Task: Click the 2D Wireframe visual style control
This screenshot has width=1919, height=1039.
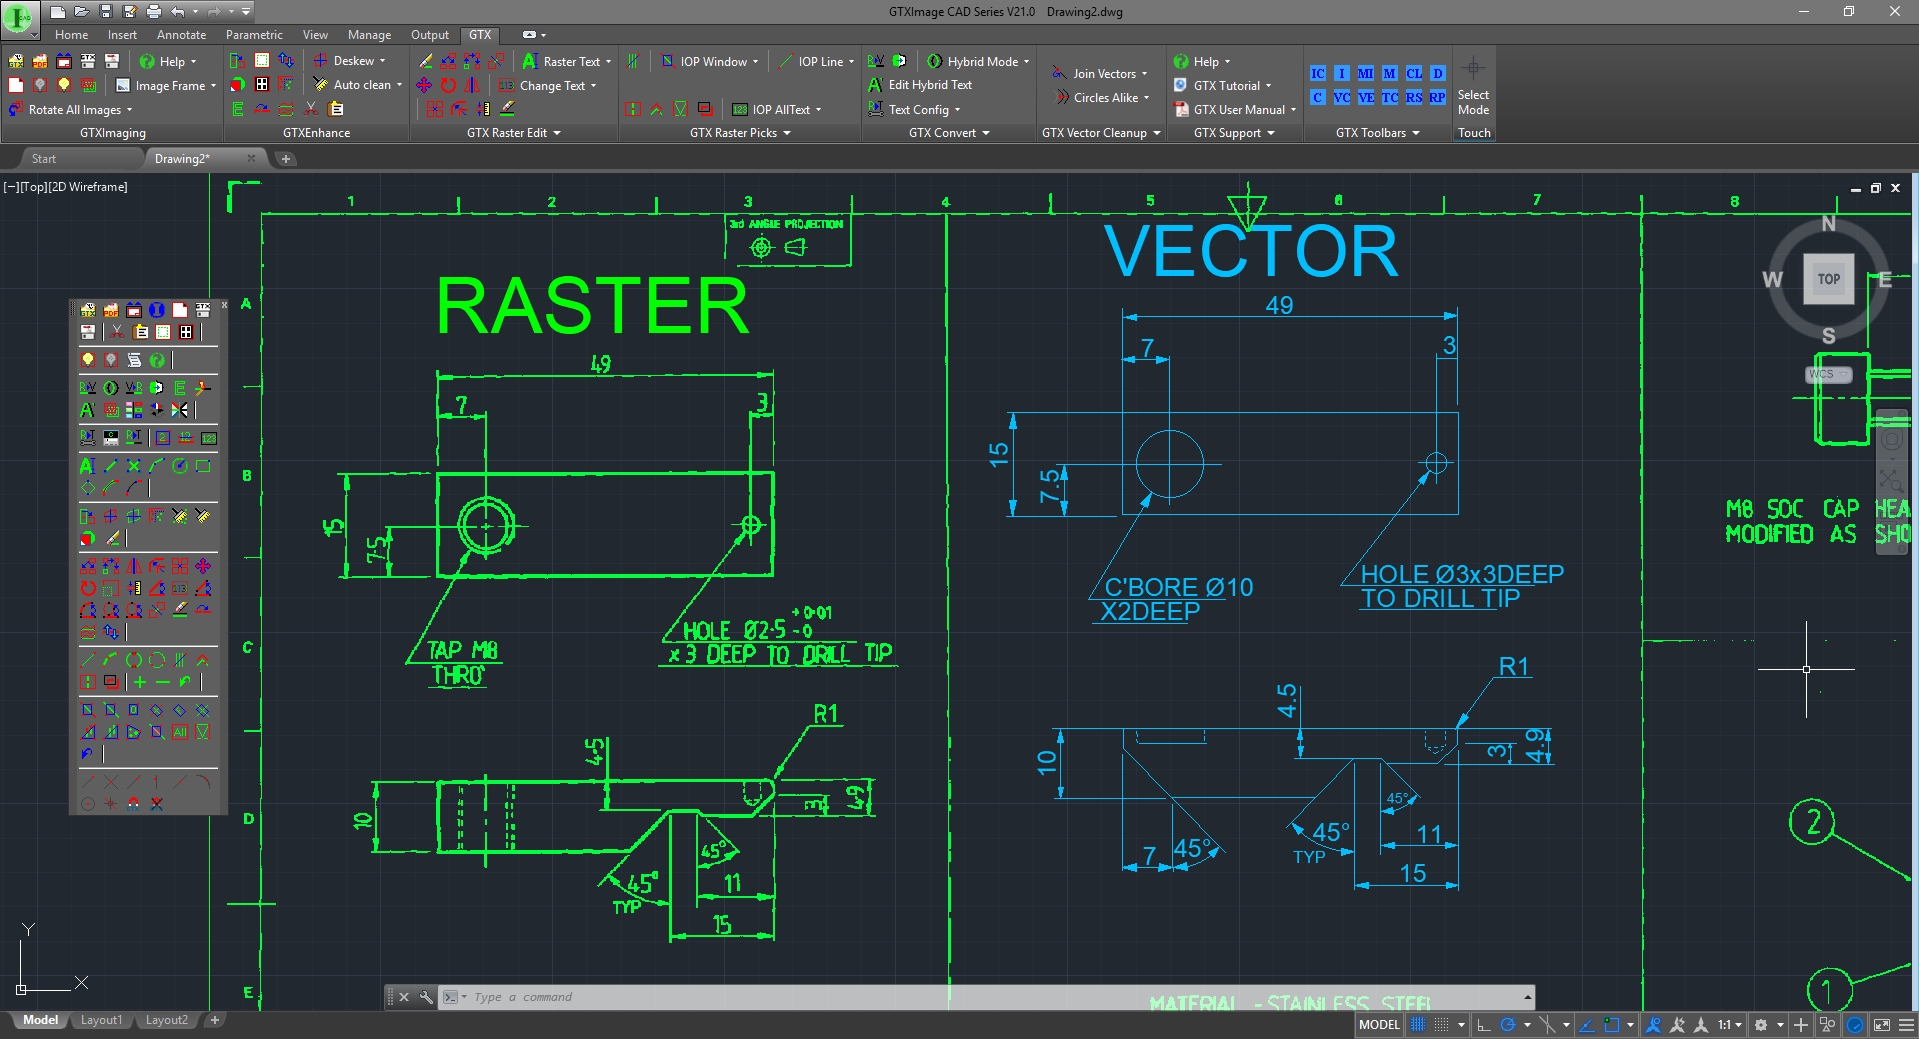Action: click(x=90, y=187)
